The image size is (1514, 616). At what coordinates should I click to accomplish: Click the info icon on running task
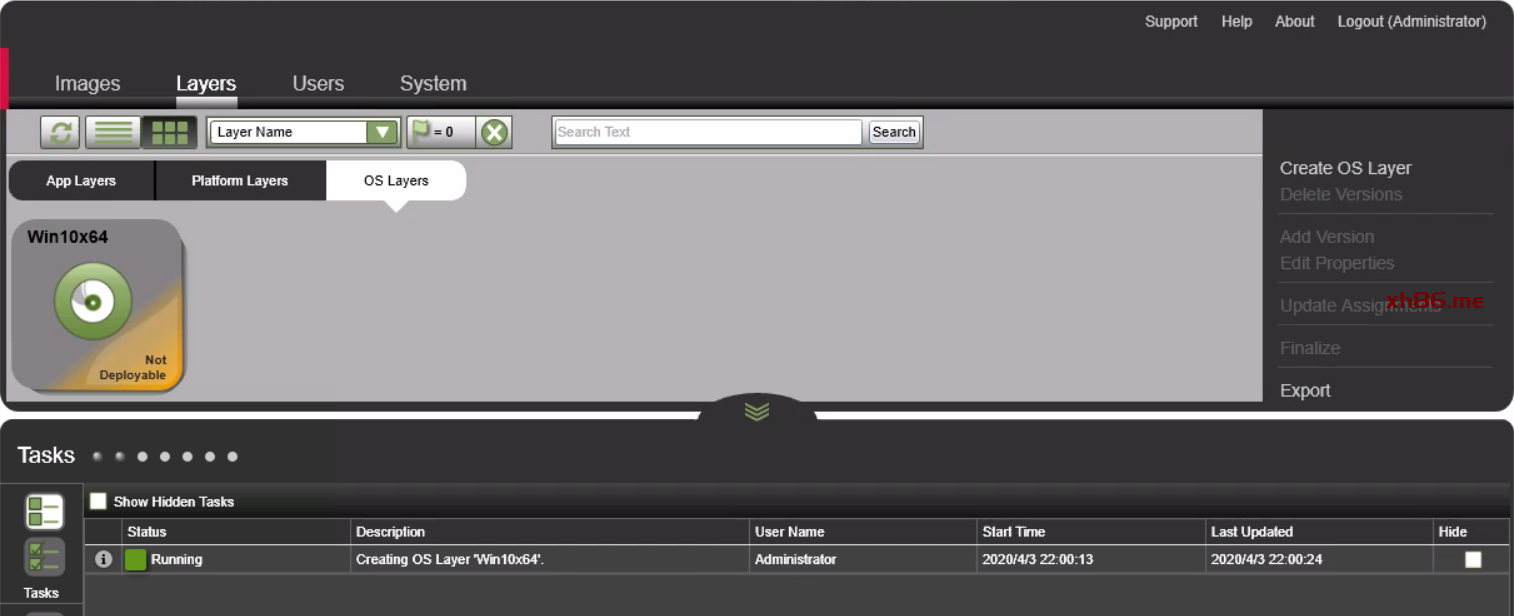(x=103, y=560)
